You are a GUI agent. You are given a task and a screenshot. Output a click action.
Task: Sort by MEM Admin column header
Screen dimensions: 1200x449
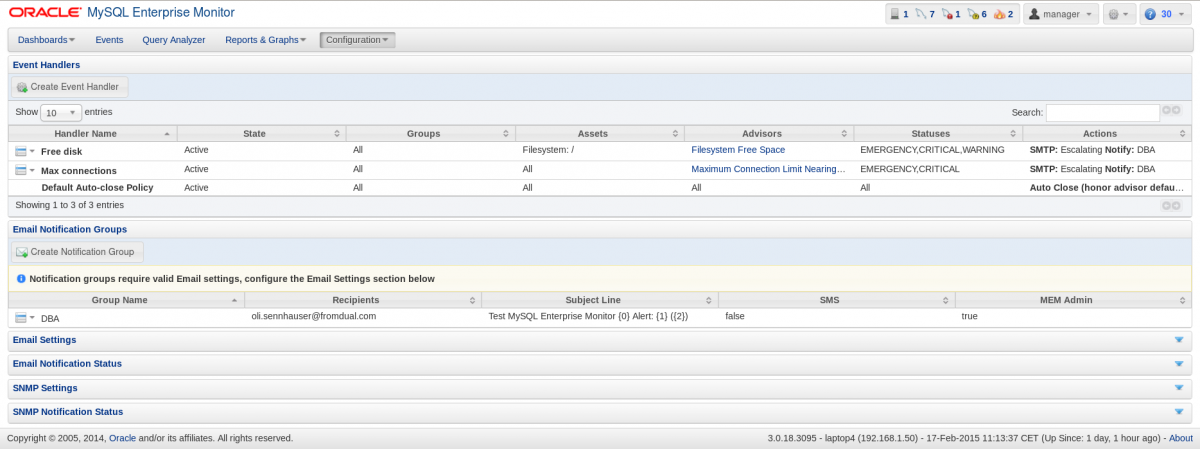1073,300
